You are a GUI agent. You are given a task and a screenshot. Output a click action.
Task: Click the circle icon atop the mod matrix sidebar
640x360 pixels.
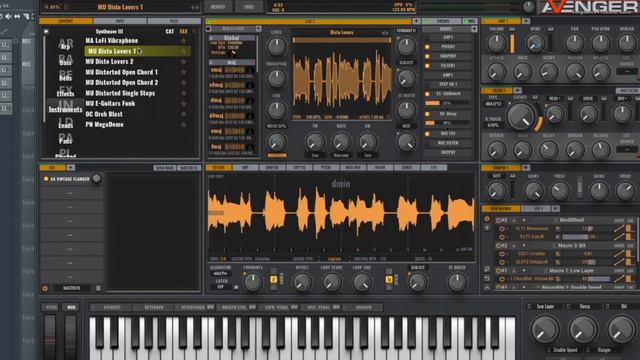[487, 219]
